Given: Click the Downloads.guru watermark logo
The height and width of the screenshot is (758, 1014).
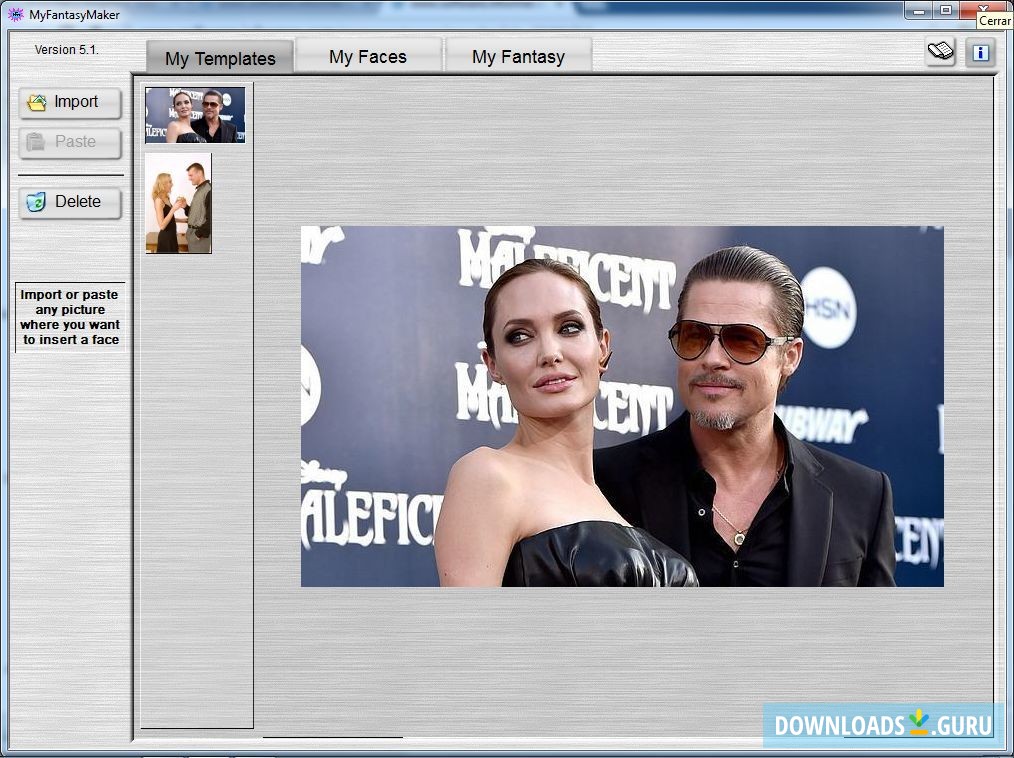Looking at the screenshot, I should 882,725.
